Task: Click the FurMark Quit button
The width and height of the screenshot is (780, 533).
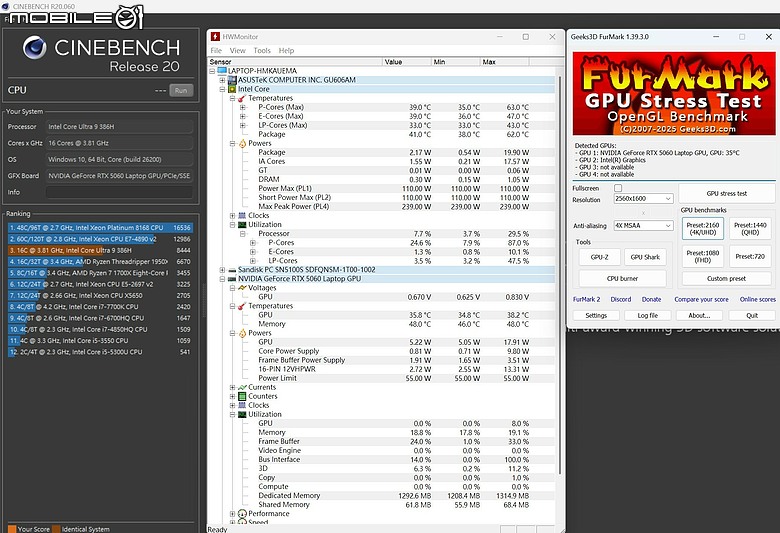Action: (x=752, y=316)
